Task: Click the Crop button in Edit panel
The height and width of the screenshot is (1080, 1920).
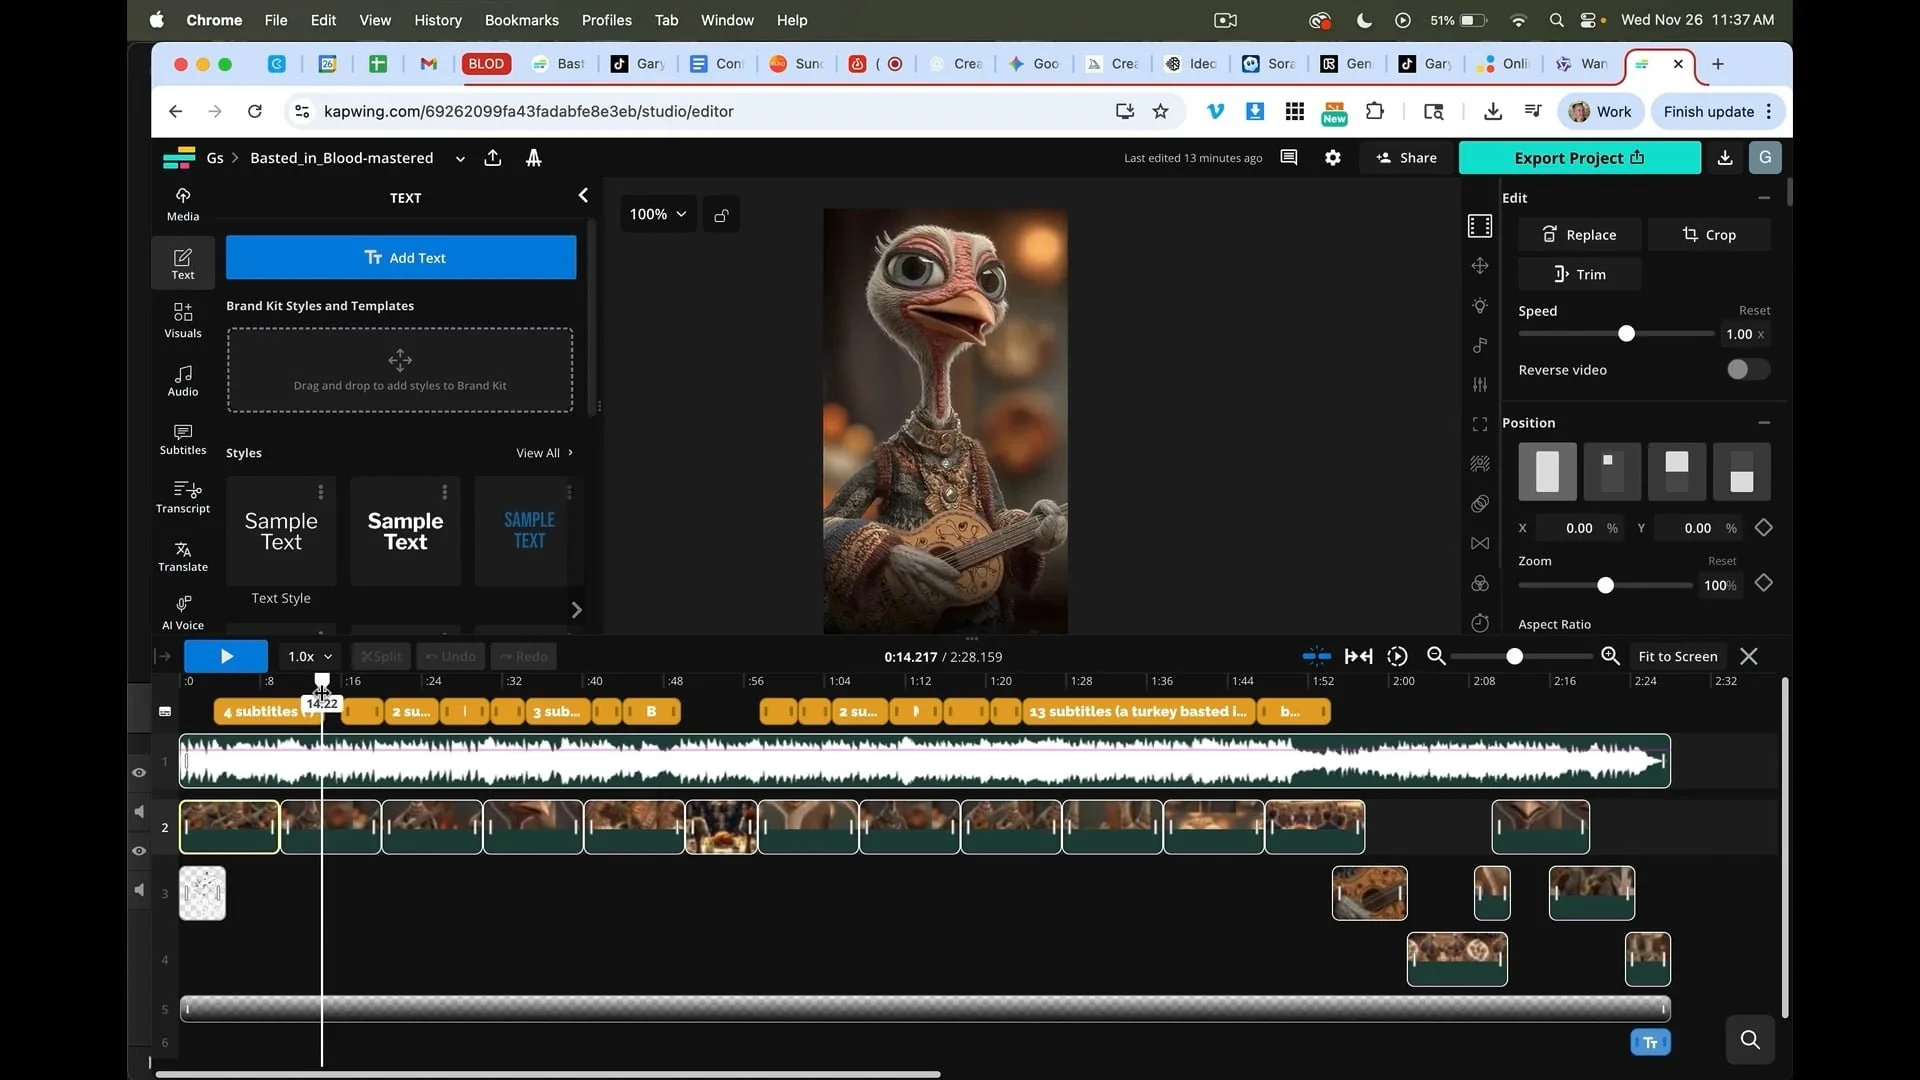Action: coord(1708,234)
